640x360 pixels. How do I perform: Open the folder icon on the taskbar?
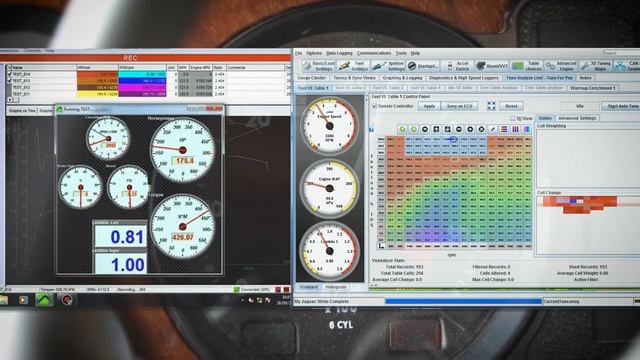[x=3, y=300]
